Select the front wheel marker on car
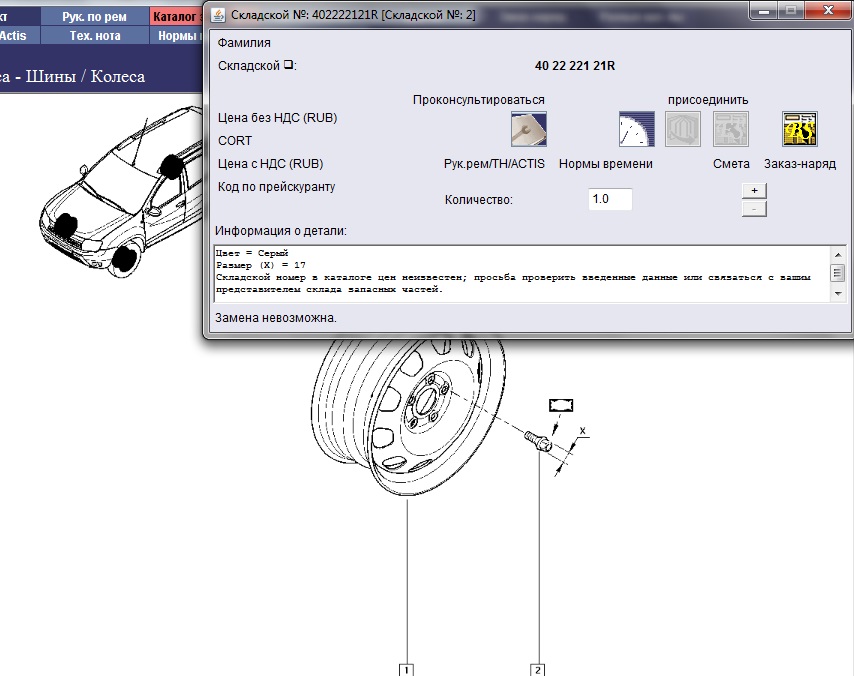 click(124, 258)
